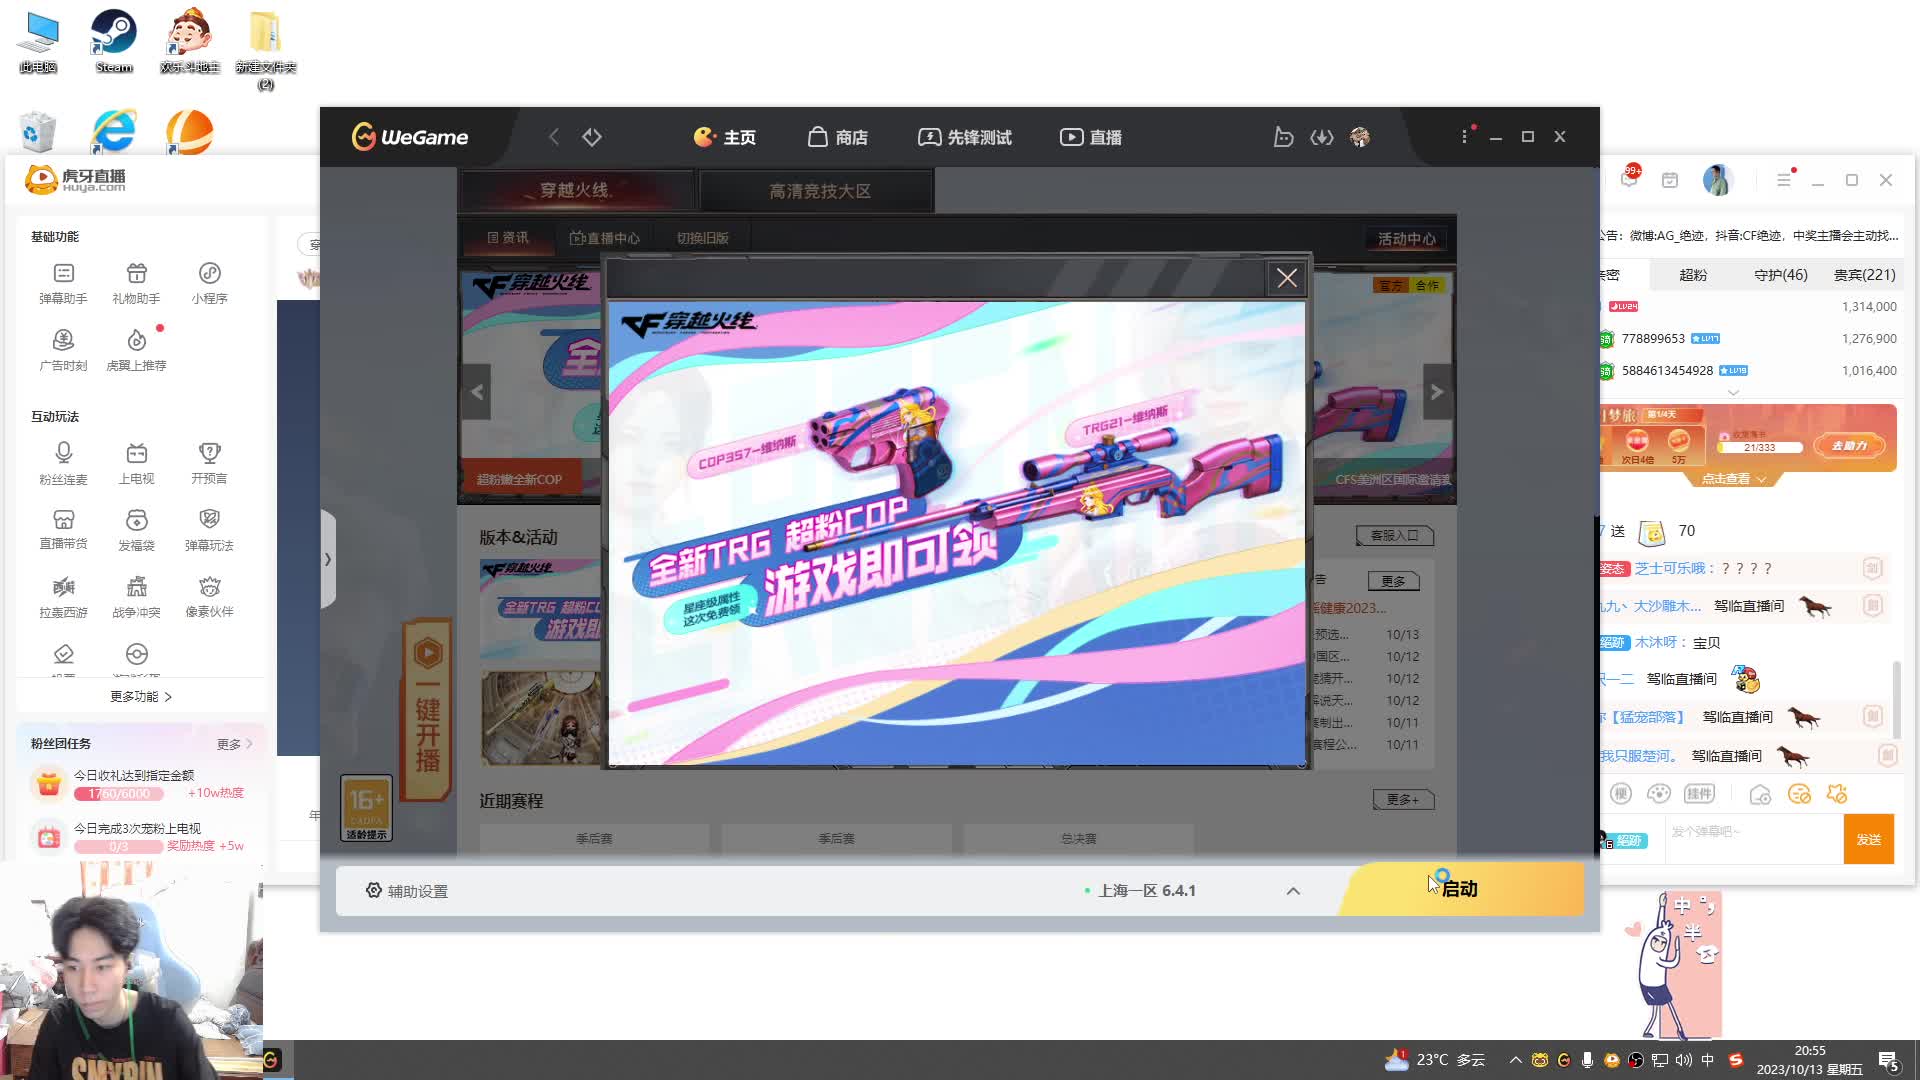The image size is (1920, 1080).
Task: Click the yellow 启动 launch button
Action: pyautogui.click(x=1462, y=889)
